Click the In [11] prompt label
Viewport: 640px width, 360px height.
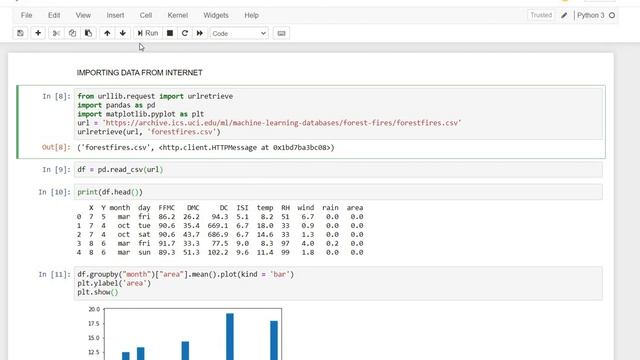pyautogui.click(x=54, y=275)
